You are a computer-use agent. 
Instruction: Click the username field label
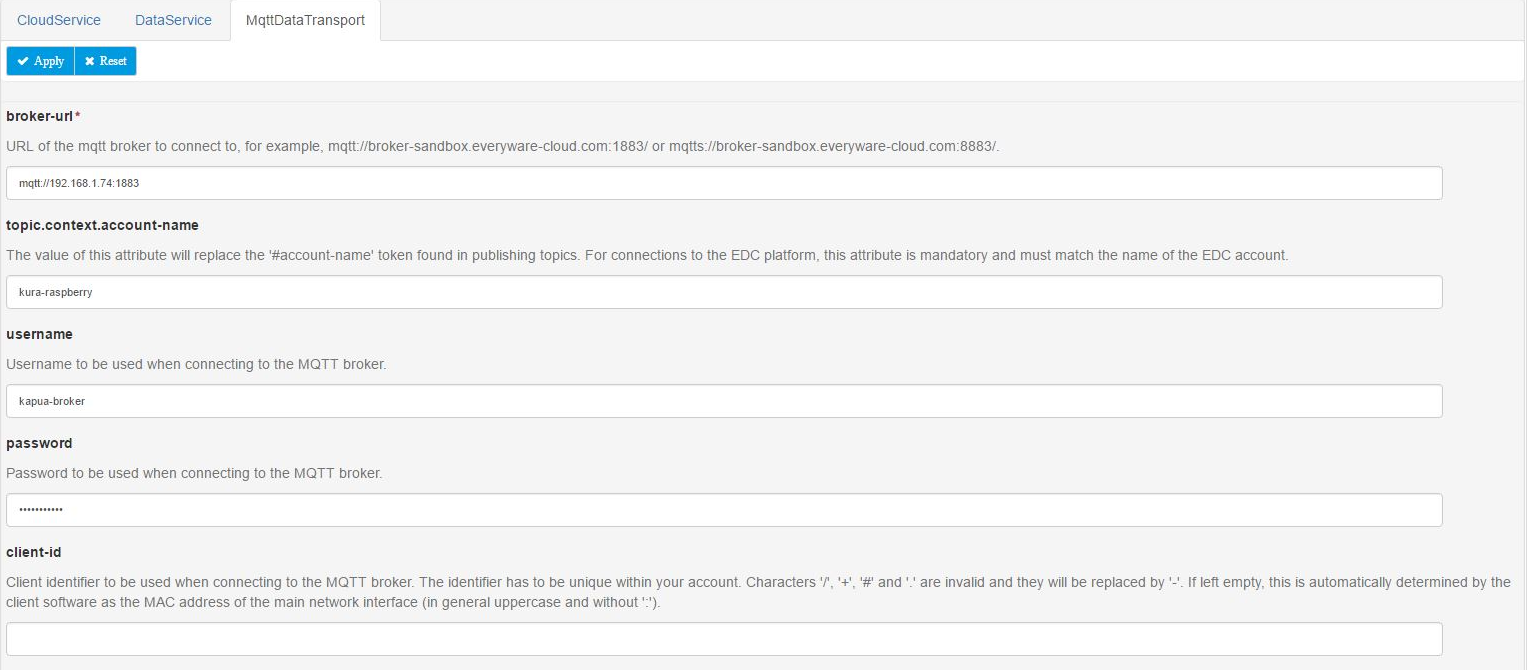39,334
